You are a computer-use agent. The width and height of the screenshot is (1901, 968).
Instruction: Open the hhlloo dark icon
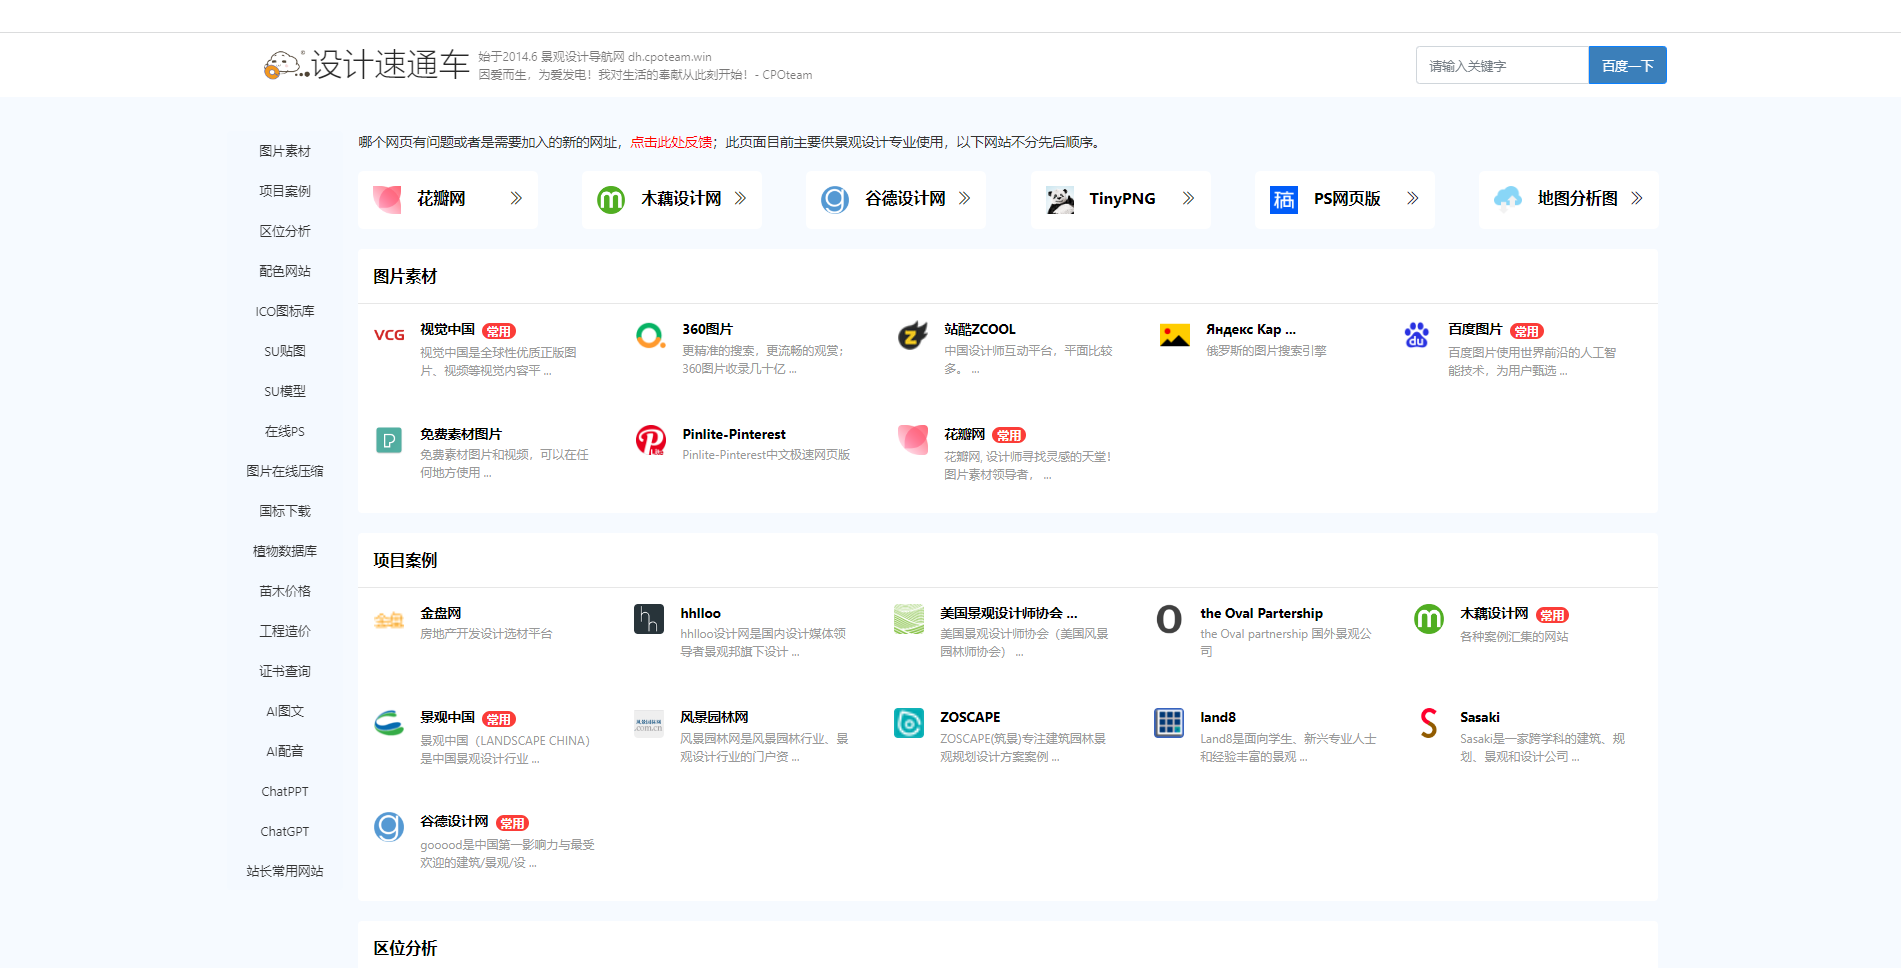click(x=649, y=619)
